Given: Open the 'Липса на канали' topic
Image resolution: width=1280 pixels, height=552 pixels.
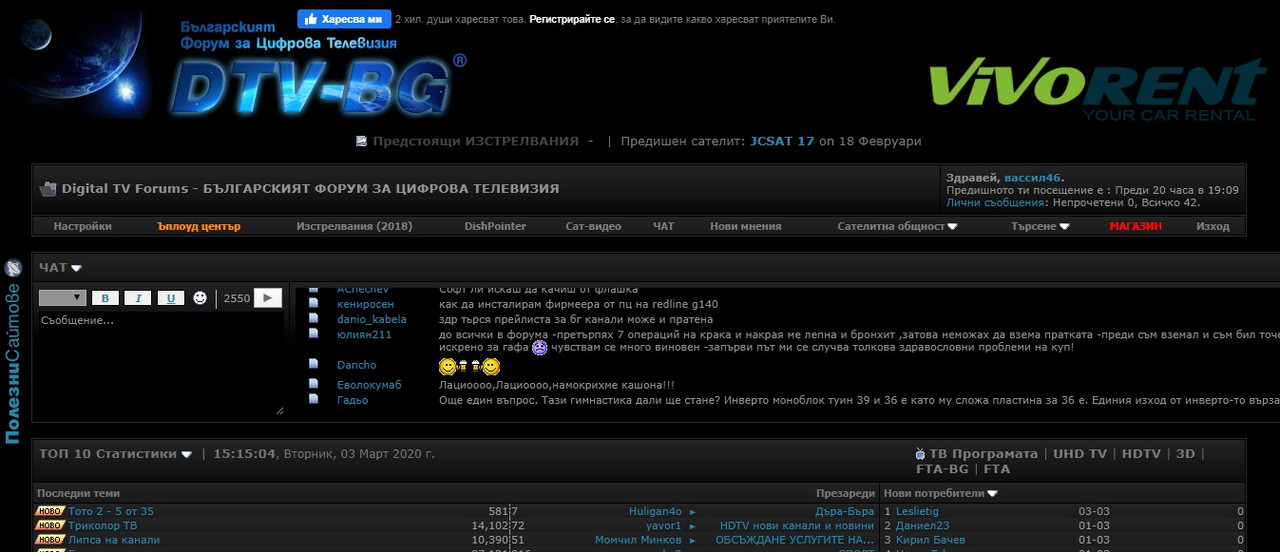Looking at the screenshot, I should coord(114,540).
